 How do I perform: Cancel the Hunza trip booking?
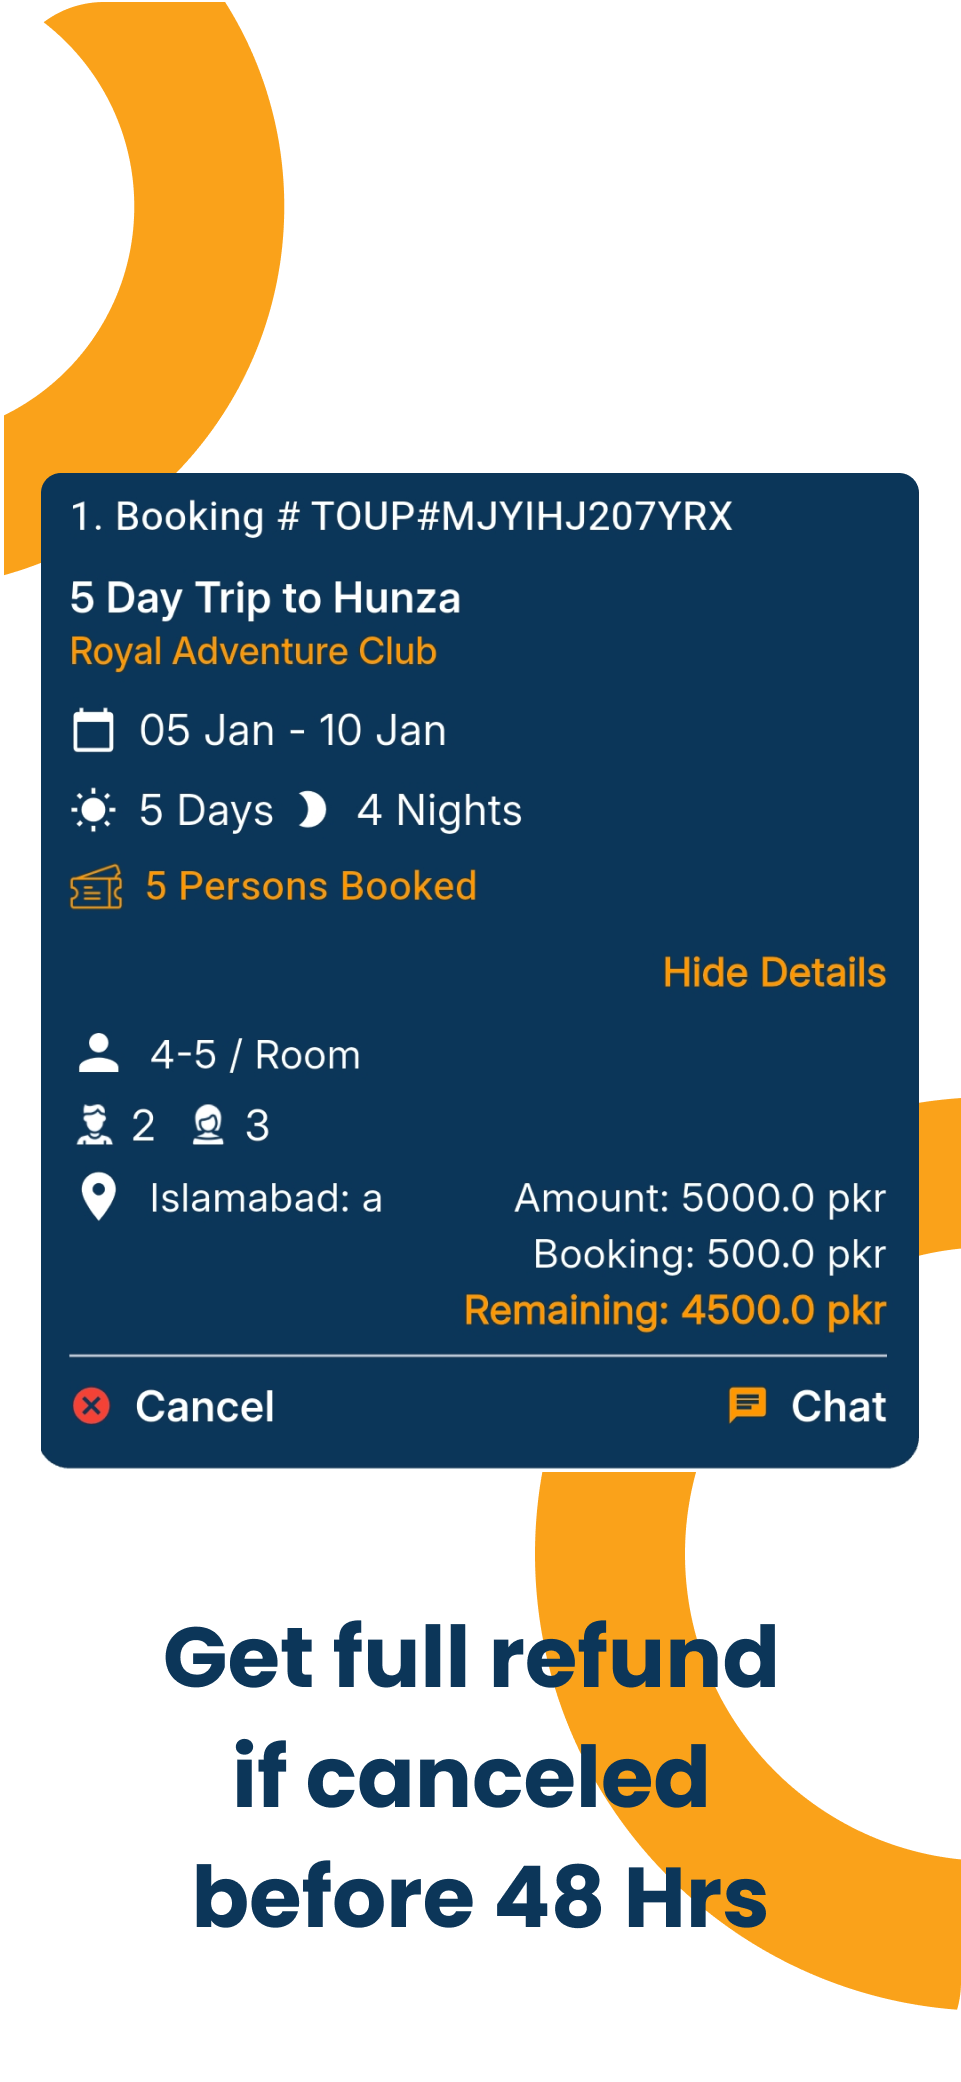pyautogui.click(x=204, y=1406)
